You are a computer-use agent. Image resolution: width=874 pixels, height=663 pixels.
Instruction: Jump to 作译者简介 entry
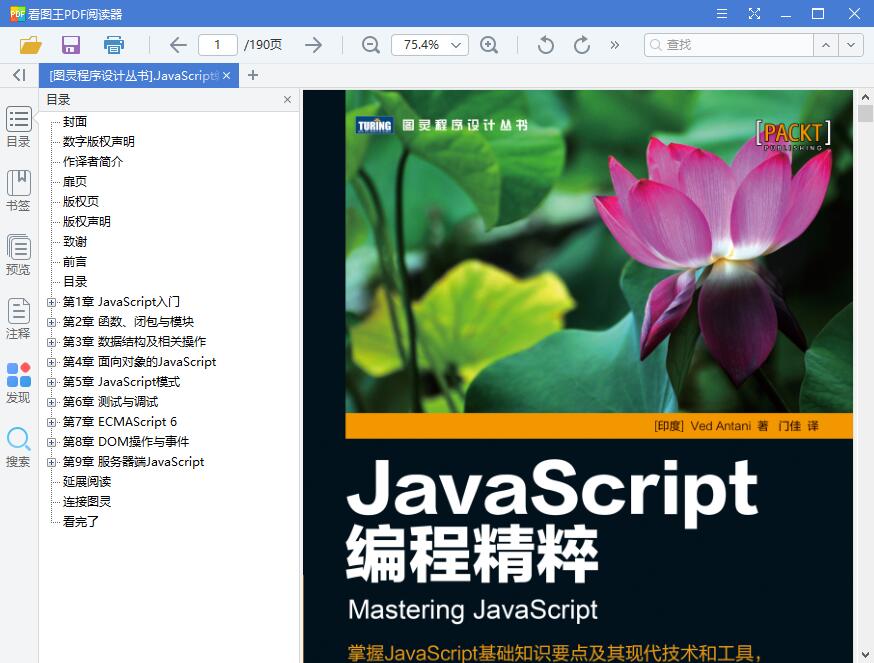93,162
